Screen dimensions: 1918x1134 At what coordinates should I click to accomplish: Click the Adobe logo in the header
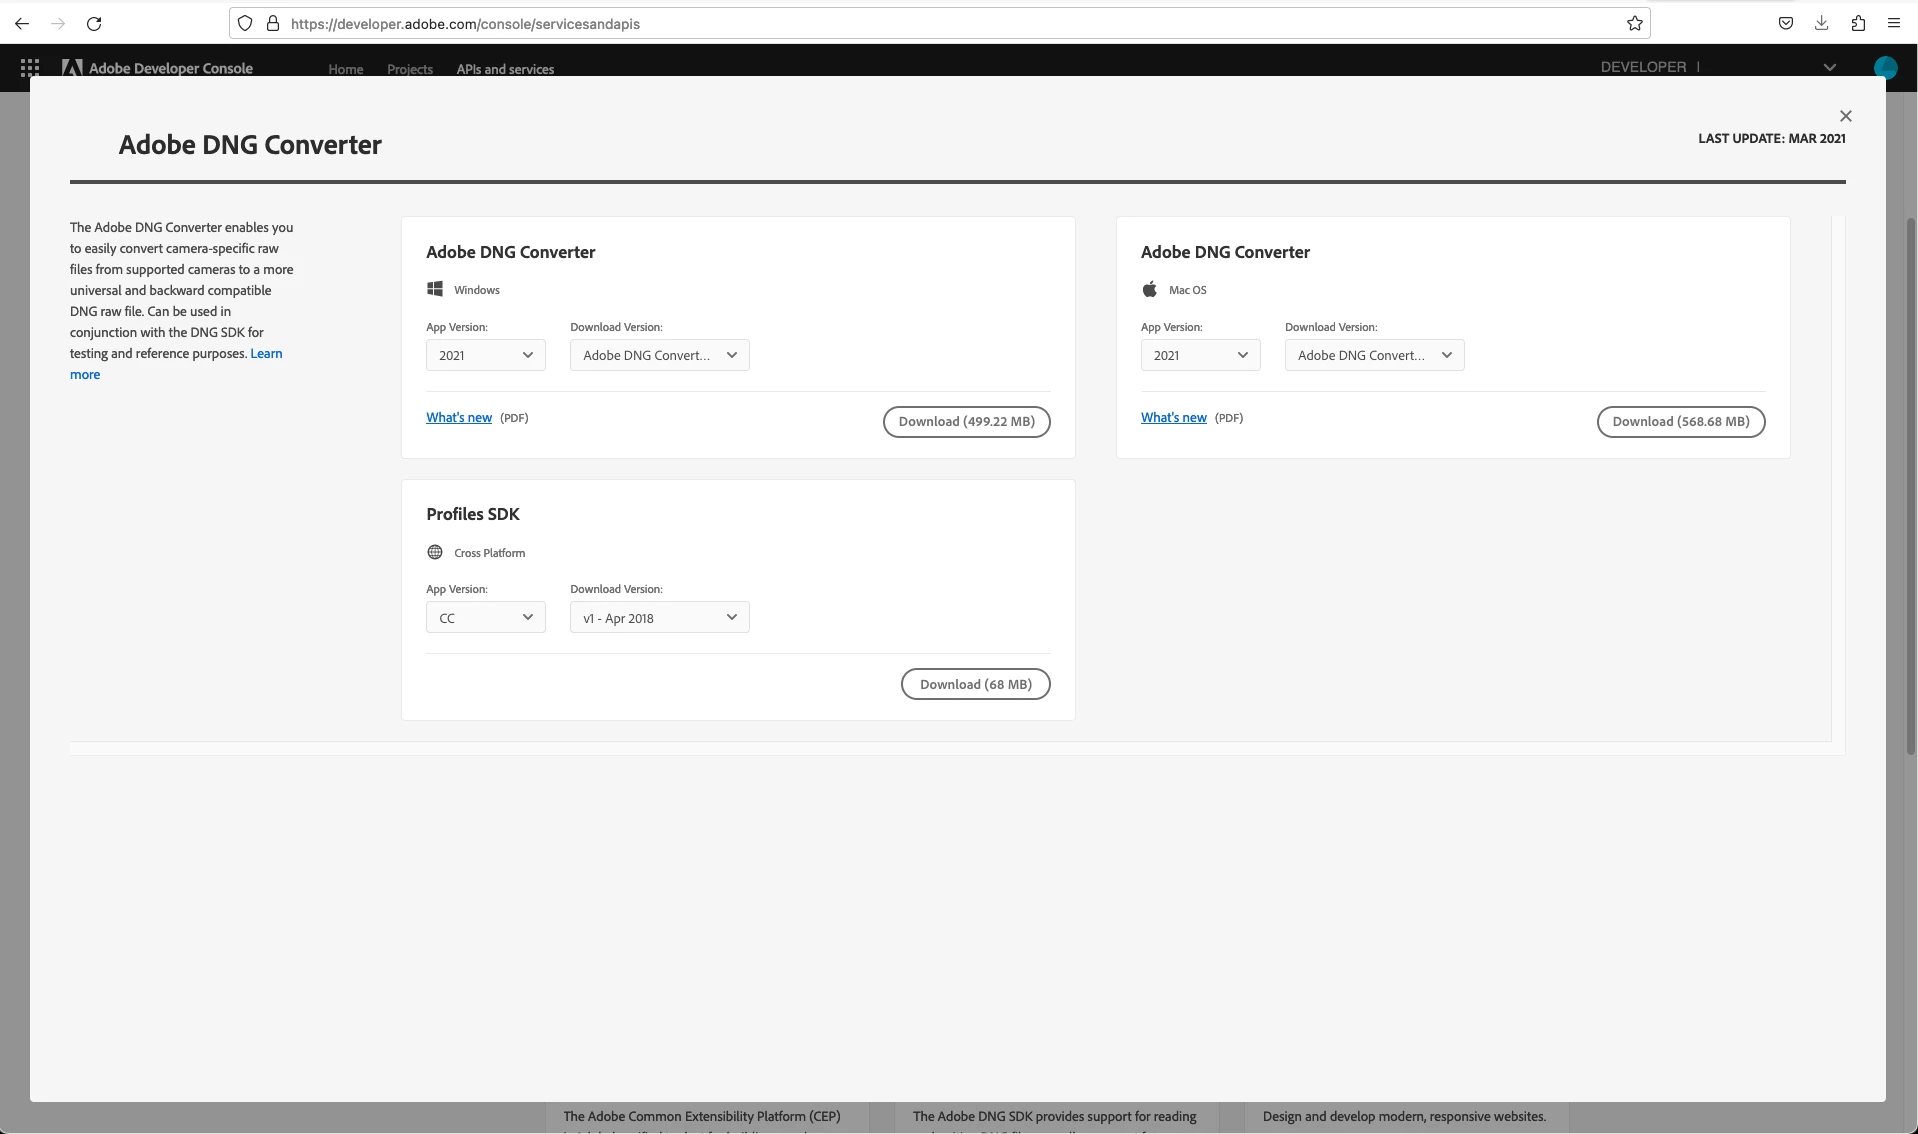click(72, 68)
